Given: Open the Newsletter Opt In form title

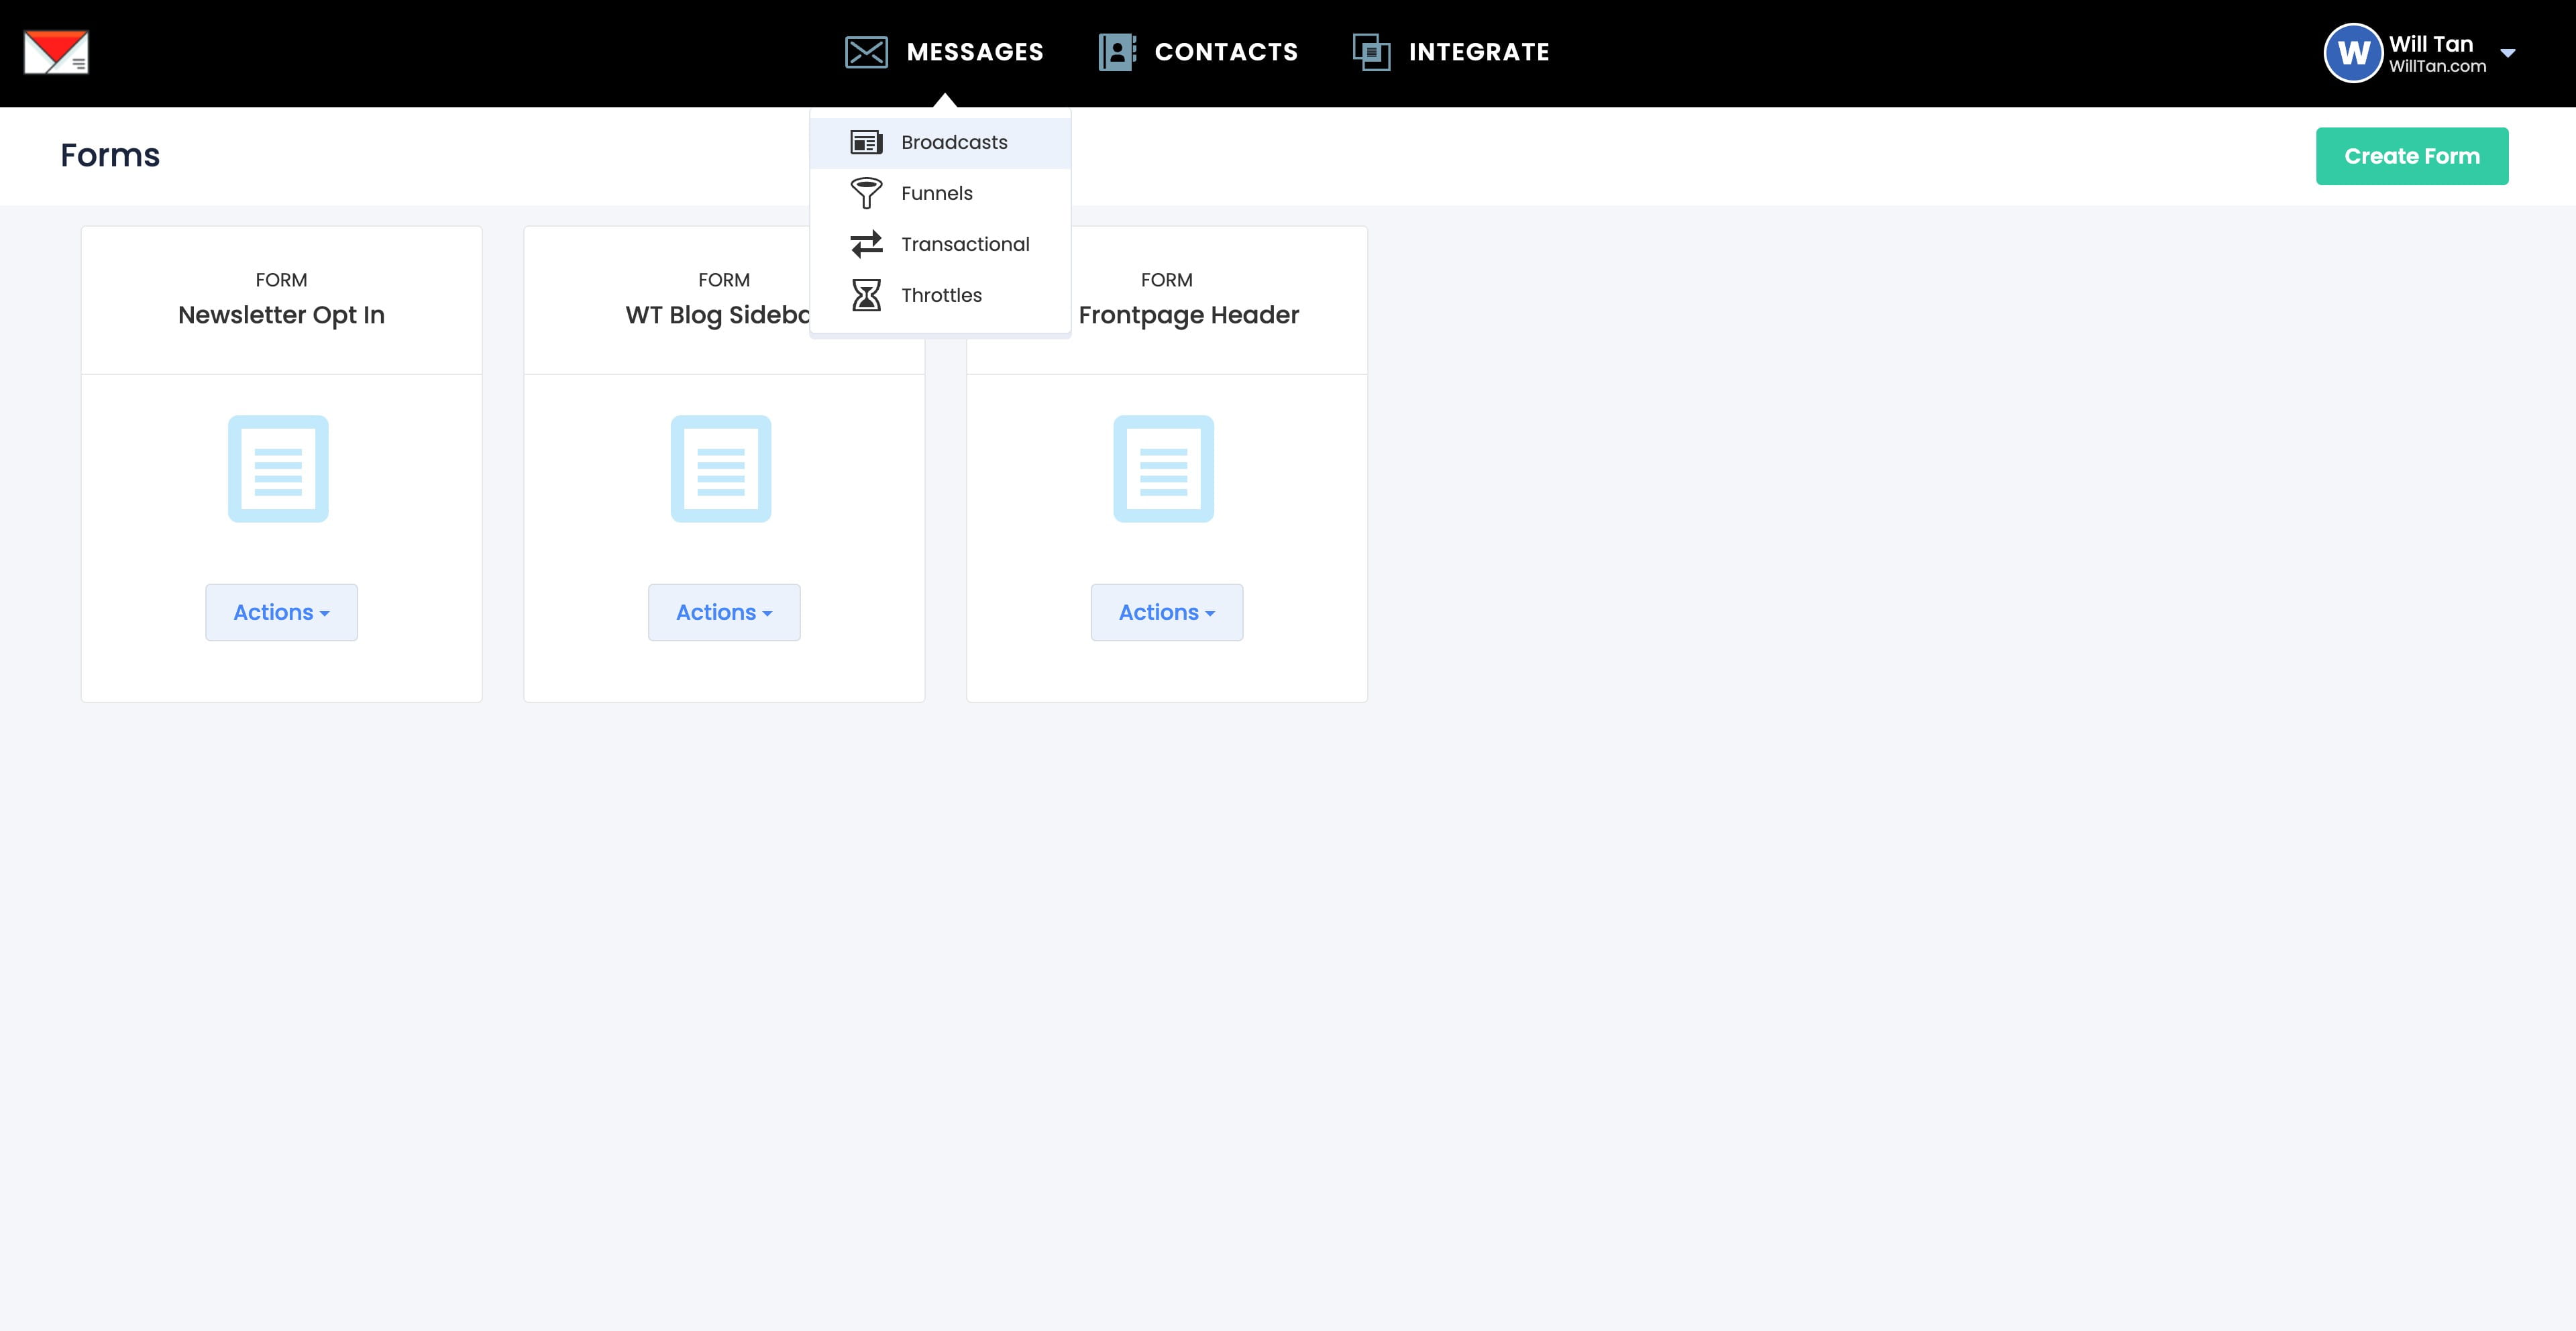Looking at the screenshot, I should (x=281, y=315).
